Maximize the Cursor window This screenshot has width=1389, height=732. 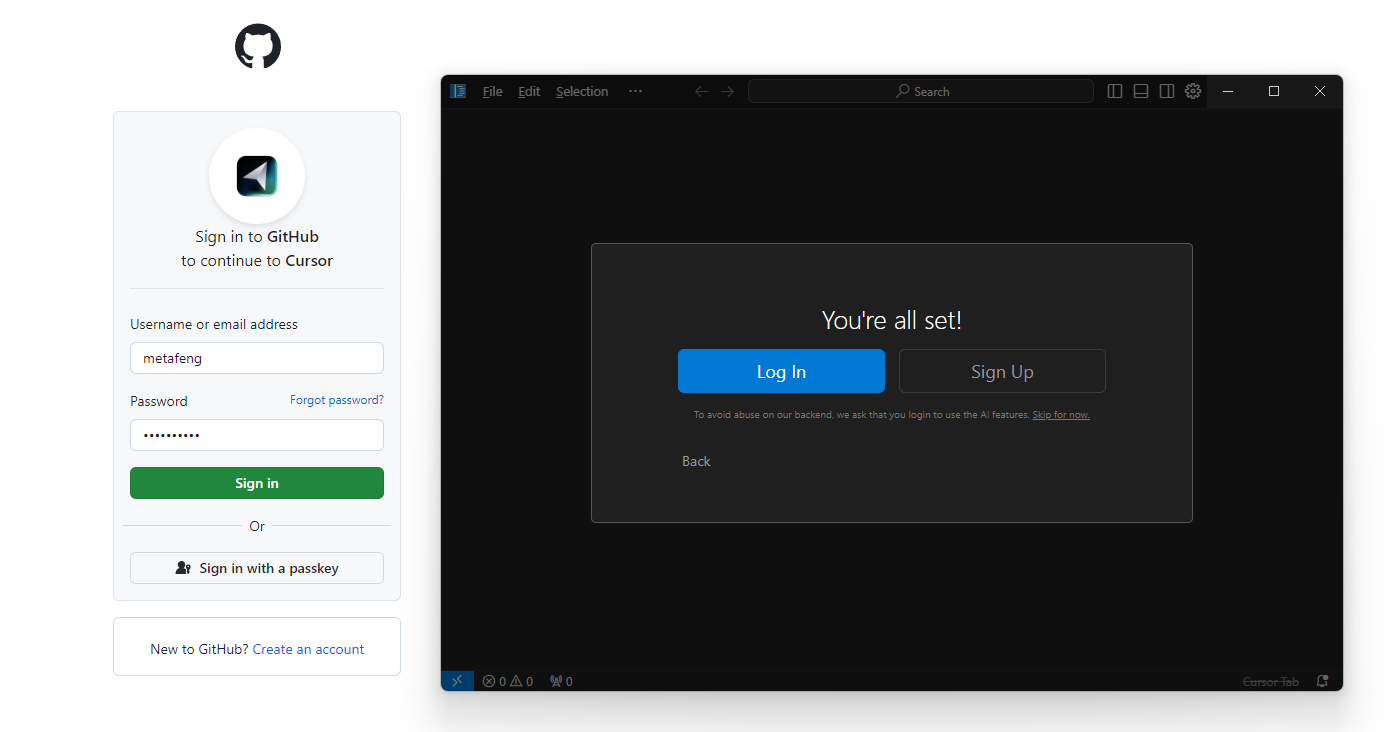(x=1274, y=91)
